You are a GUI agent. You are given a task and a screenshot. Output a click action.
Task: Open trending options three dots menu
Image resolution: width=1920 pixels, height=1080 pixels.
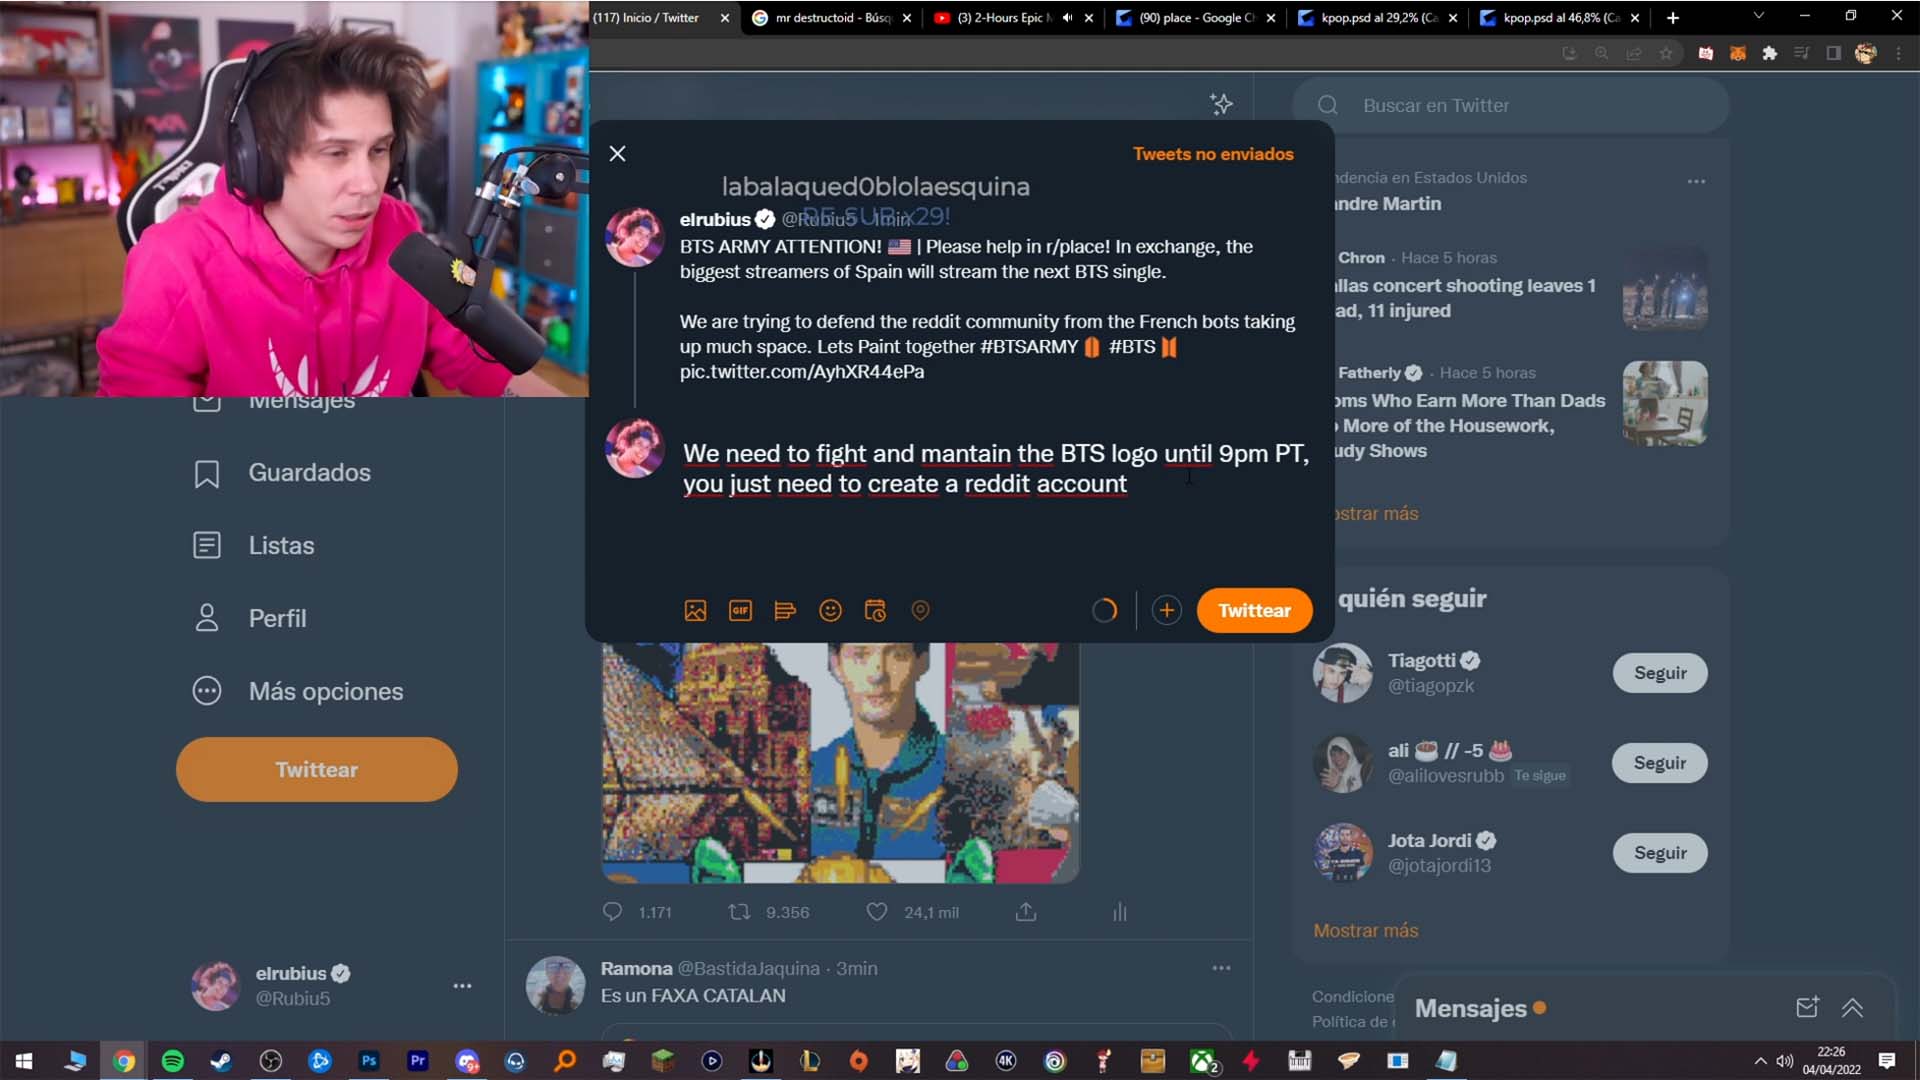coord(1696,181)
